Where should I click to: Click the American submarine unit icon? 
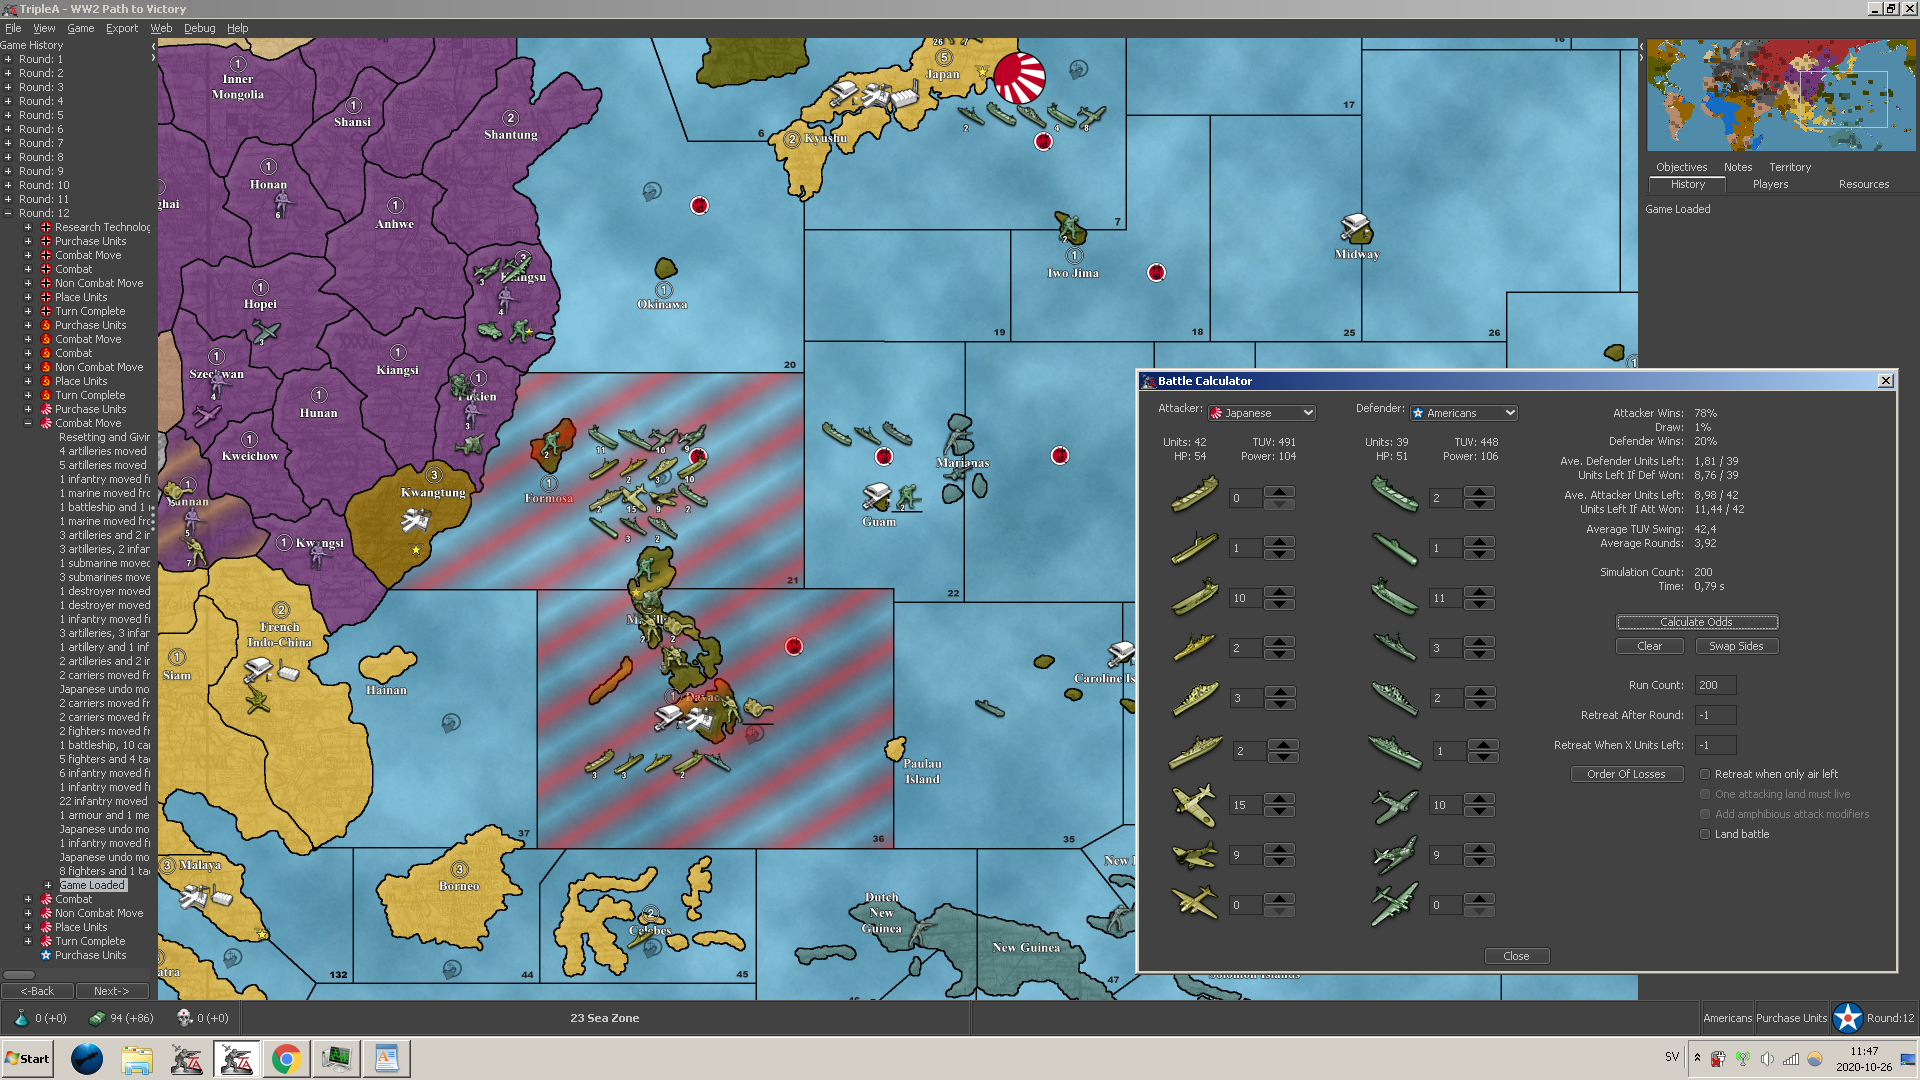coord(1394,547)
